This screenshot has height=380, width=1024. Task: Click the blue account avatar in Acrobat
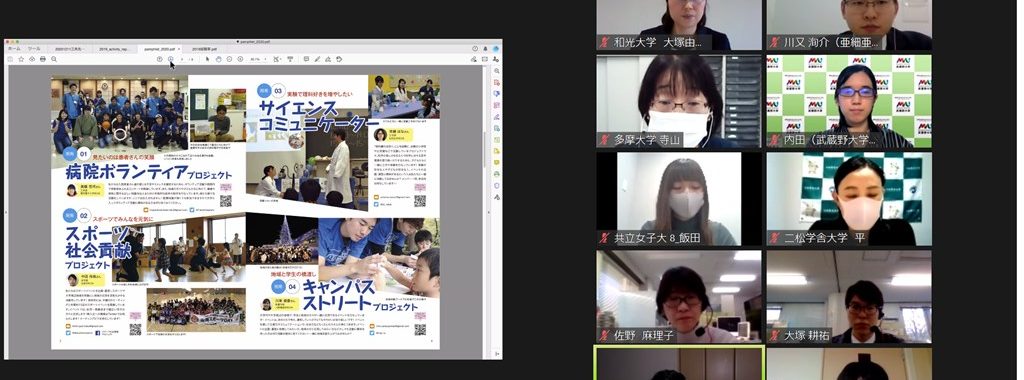click(x=496, y=49)
